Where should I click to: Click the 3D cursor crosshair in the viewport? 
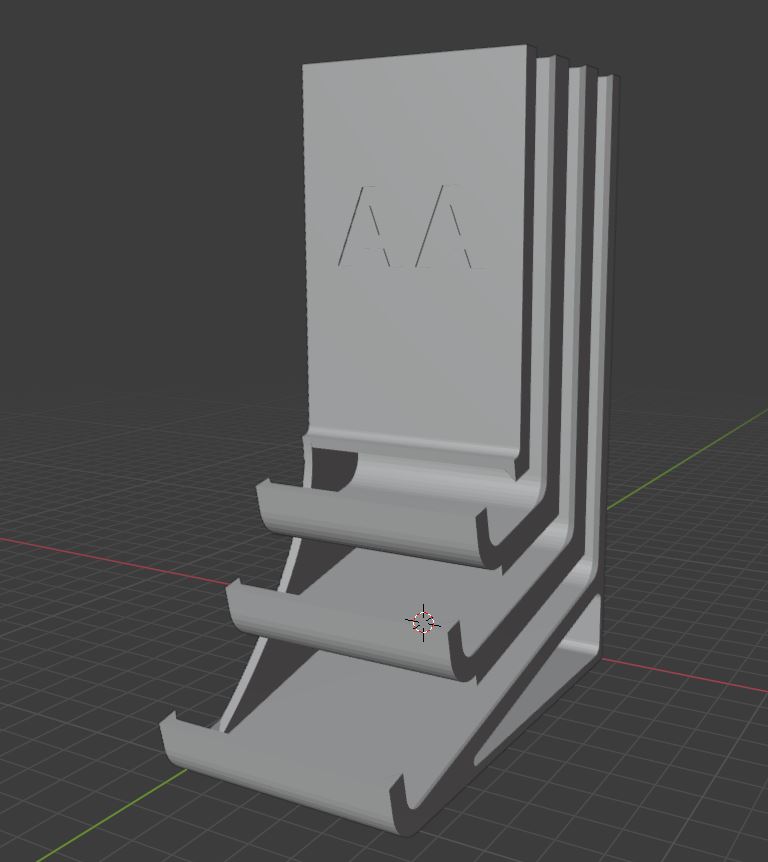pyautogui.click(x=423, y=622)
